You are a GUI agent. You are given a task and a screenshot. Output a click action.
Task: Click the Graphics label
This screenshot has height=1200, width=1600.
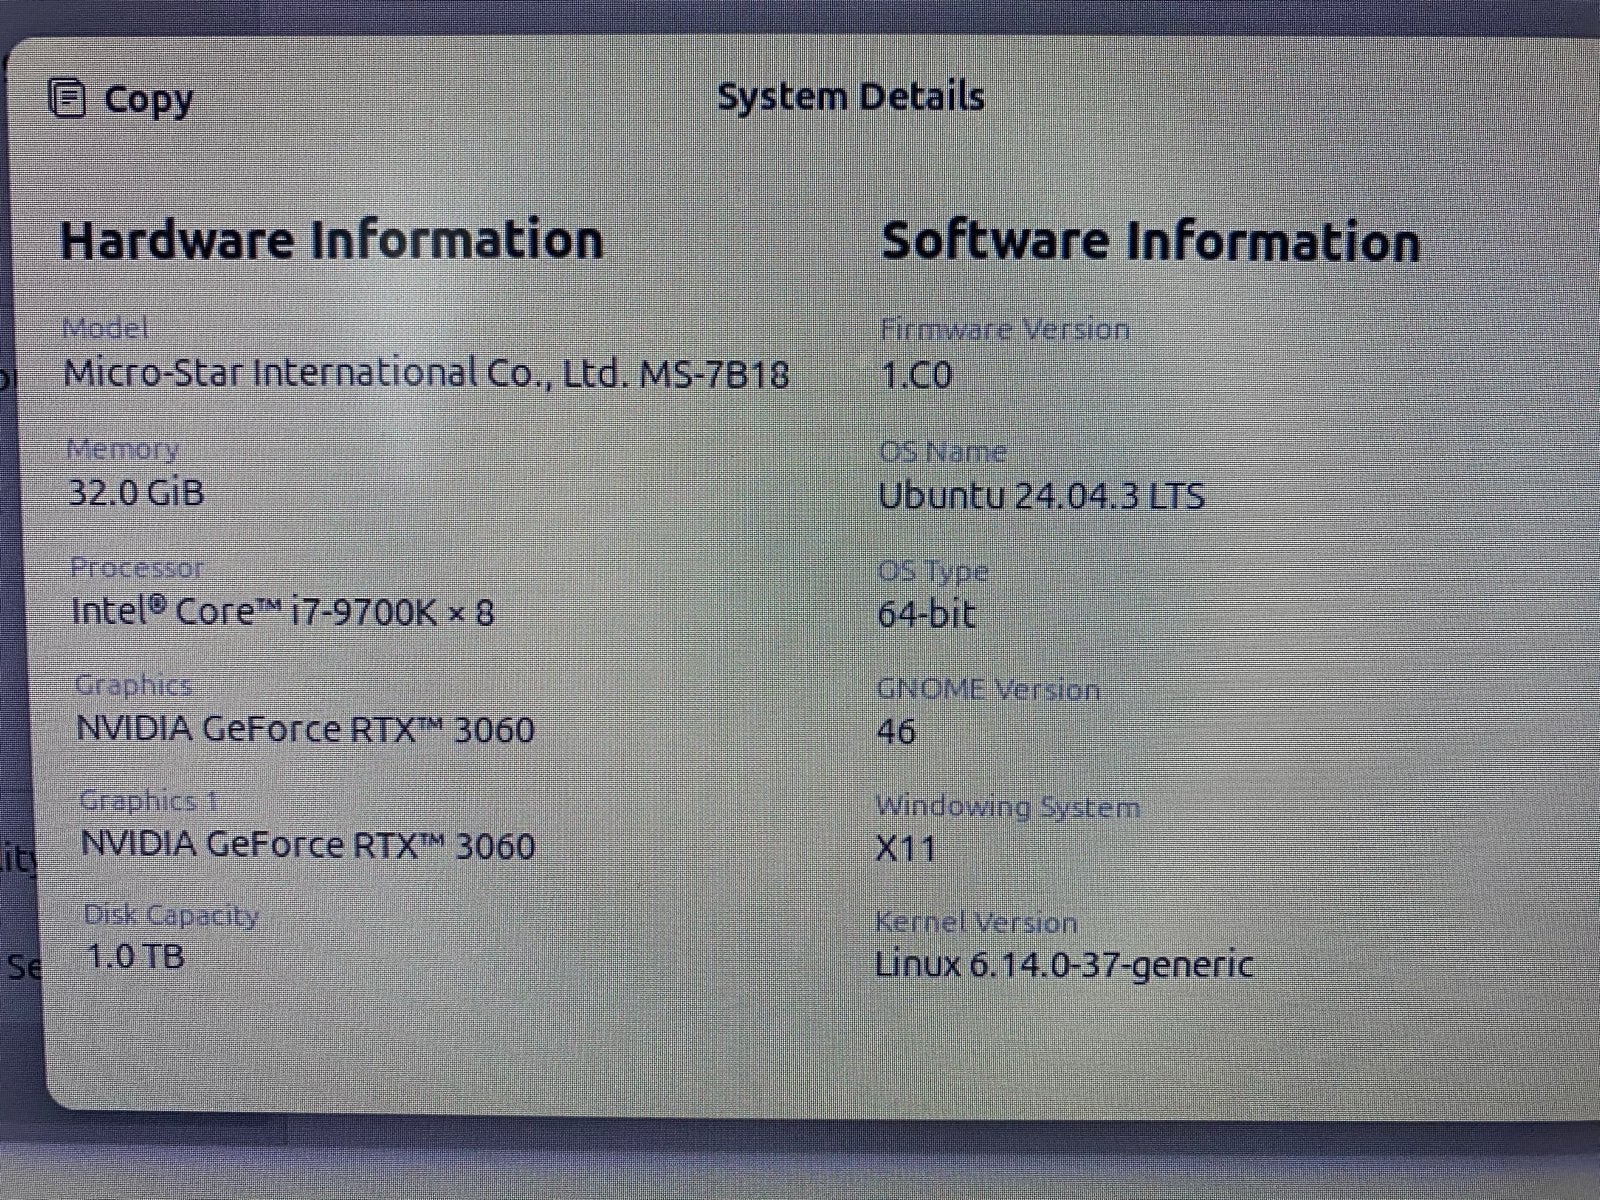[134, 685]
